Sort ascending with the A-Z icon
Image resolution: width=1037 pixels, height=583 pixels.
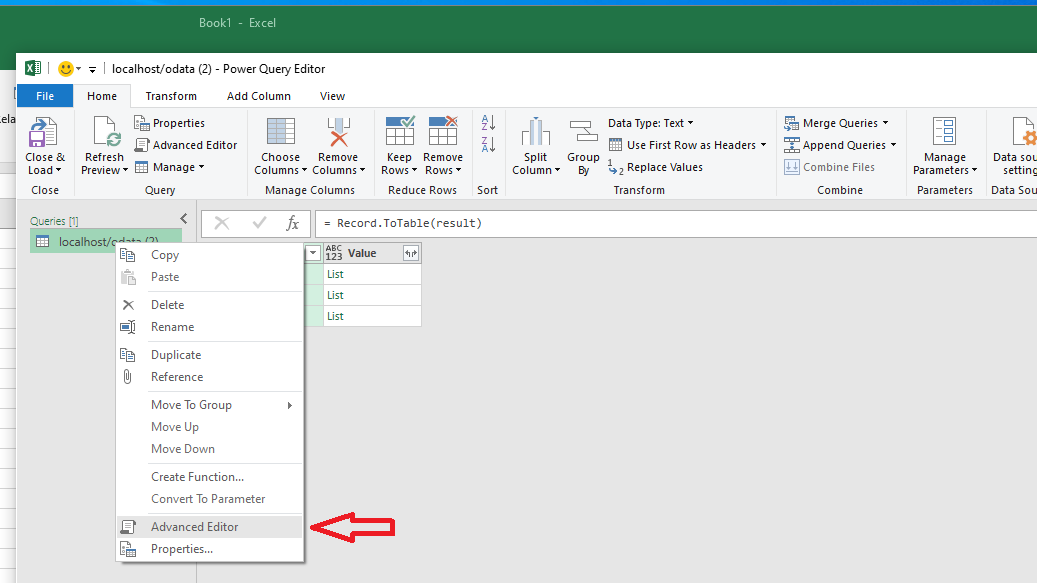coord(488,123)
